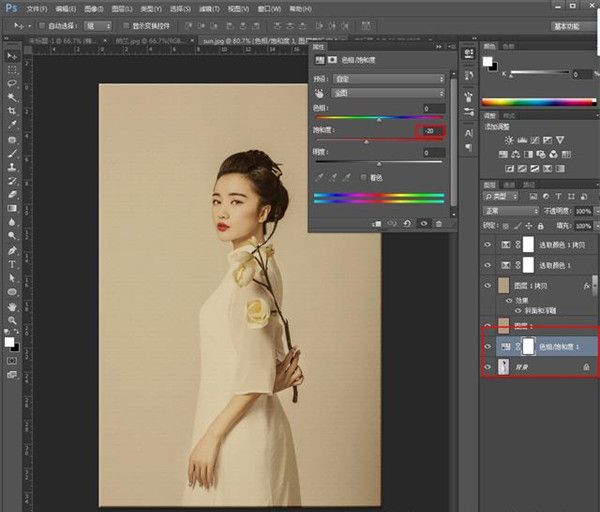
Task: Collapse the fx effects on 图层 1 拷贝
Action: tap(587, 285)
